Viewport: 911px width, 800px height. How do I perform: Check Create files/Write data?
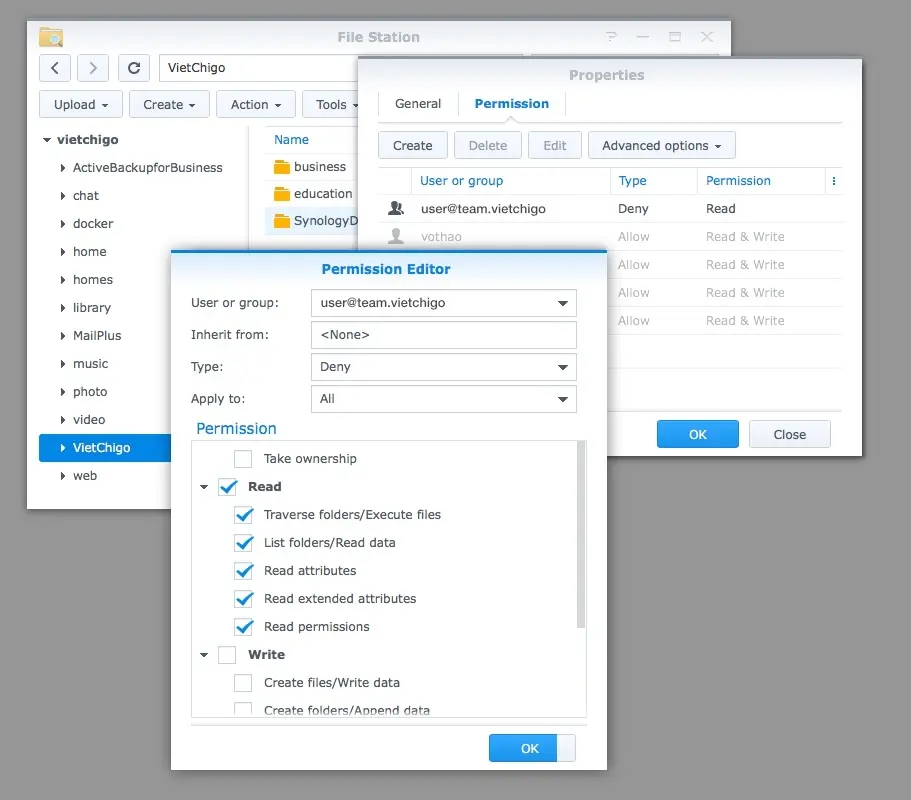point(243,683)
